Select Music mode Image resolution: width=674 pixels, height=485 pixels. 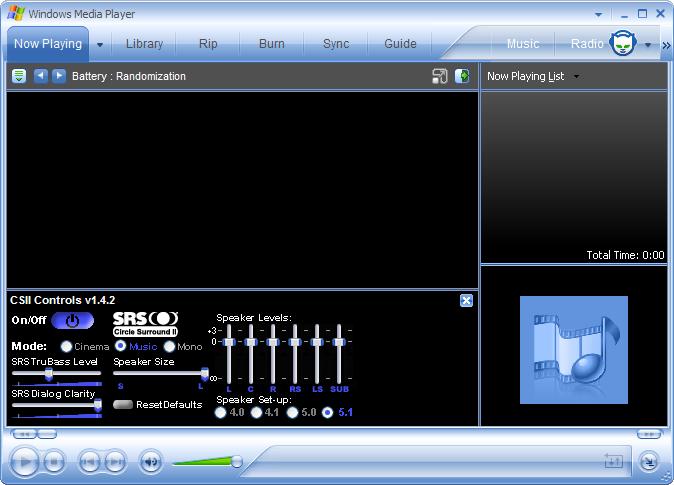point(120,346)
